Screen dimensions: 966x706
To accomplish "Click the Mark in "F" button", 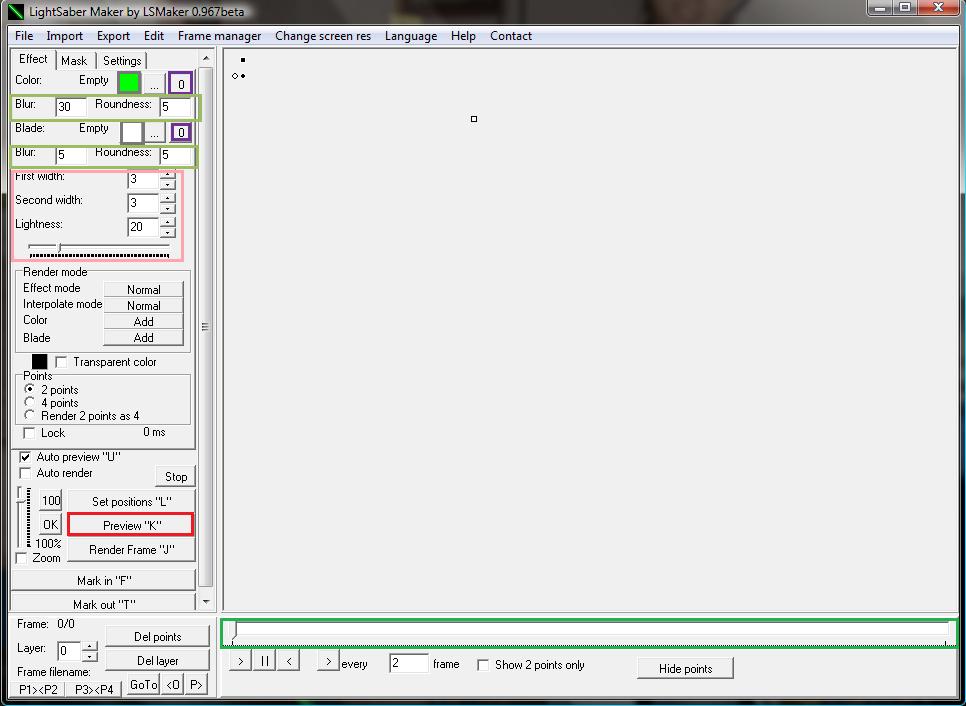I will [x=104, y=580].
